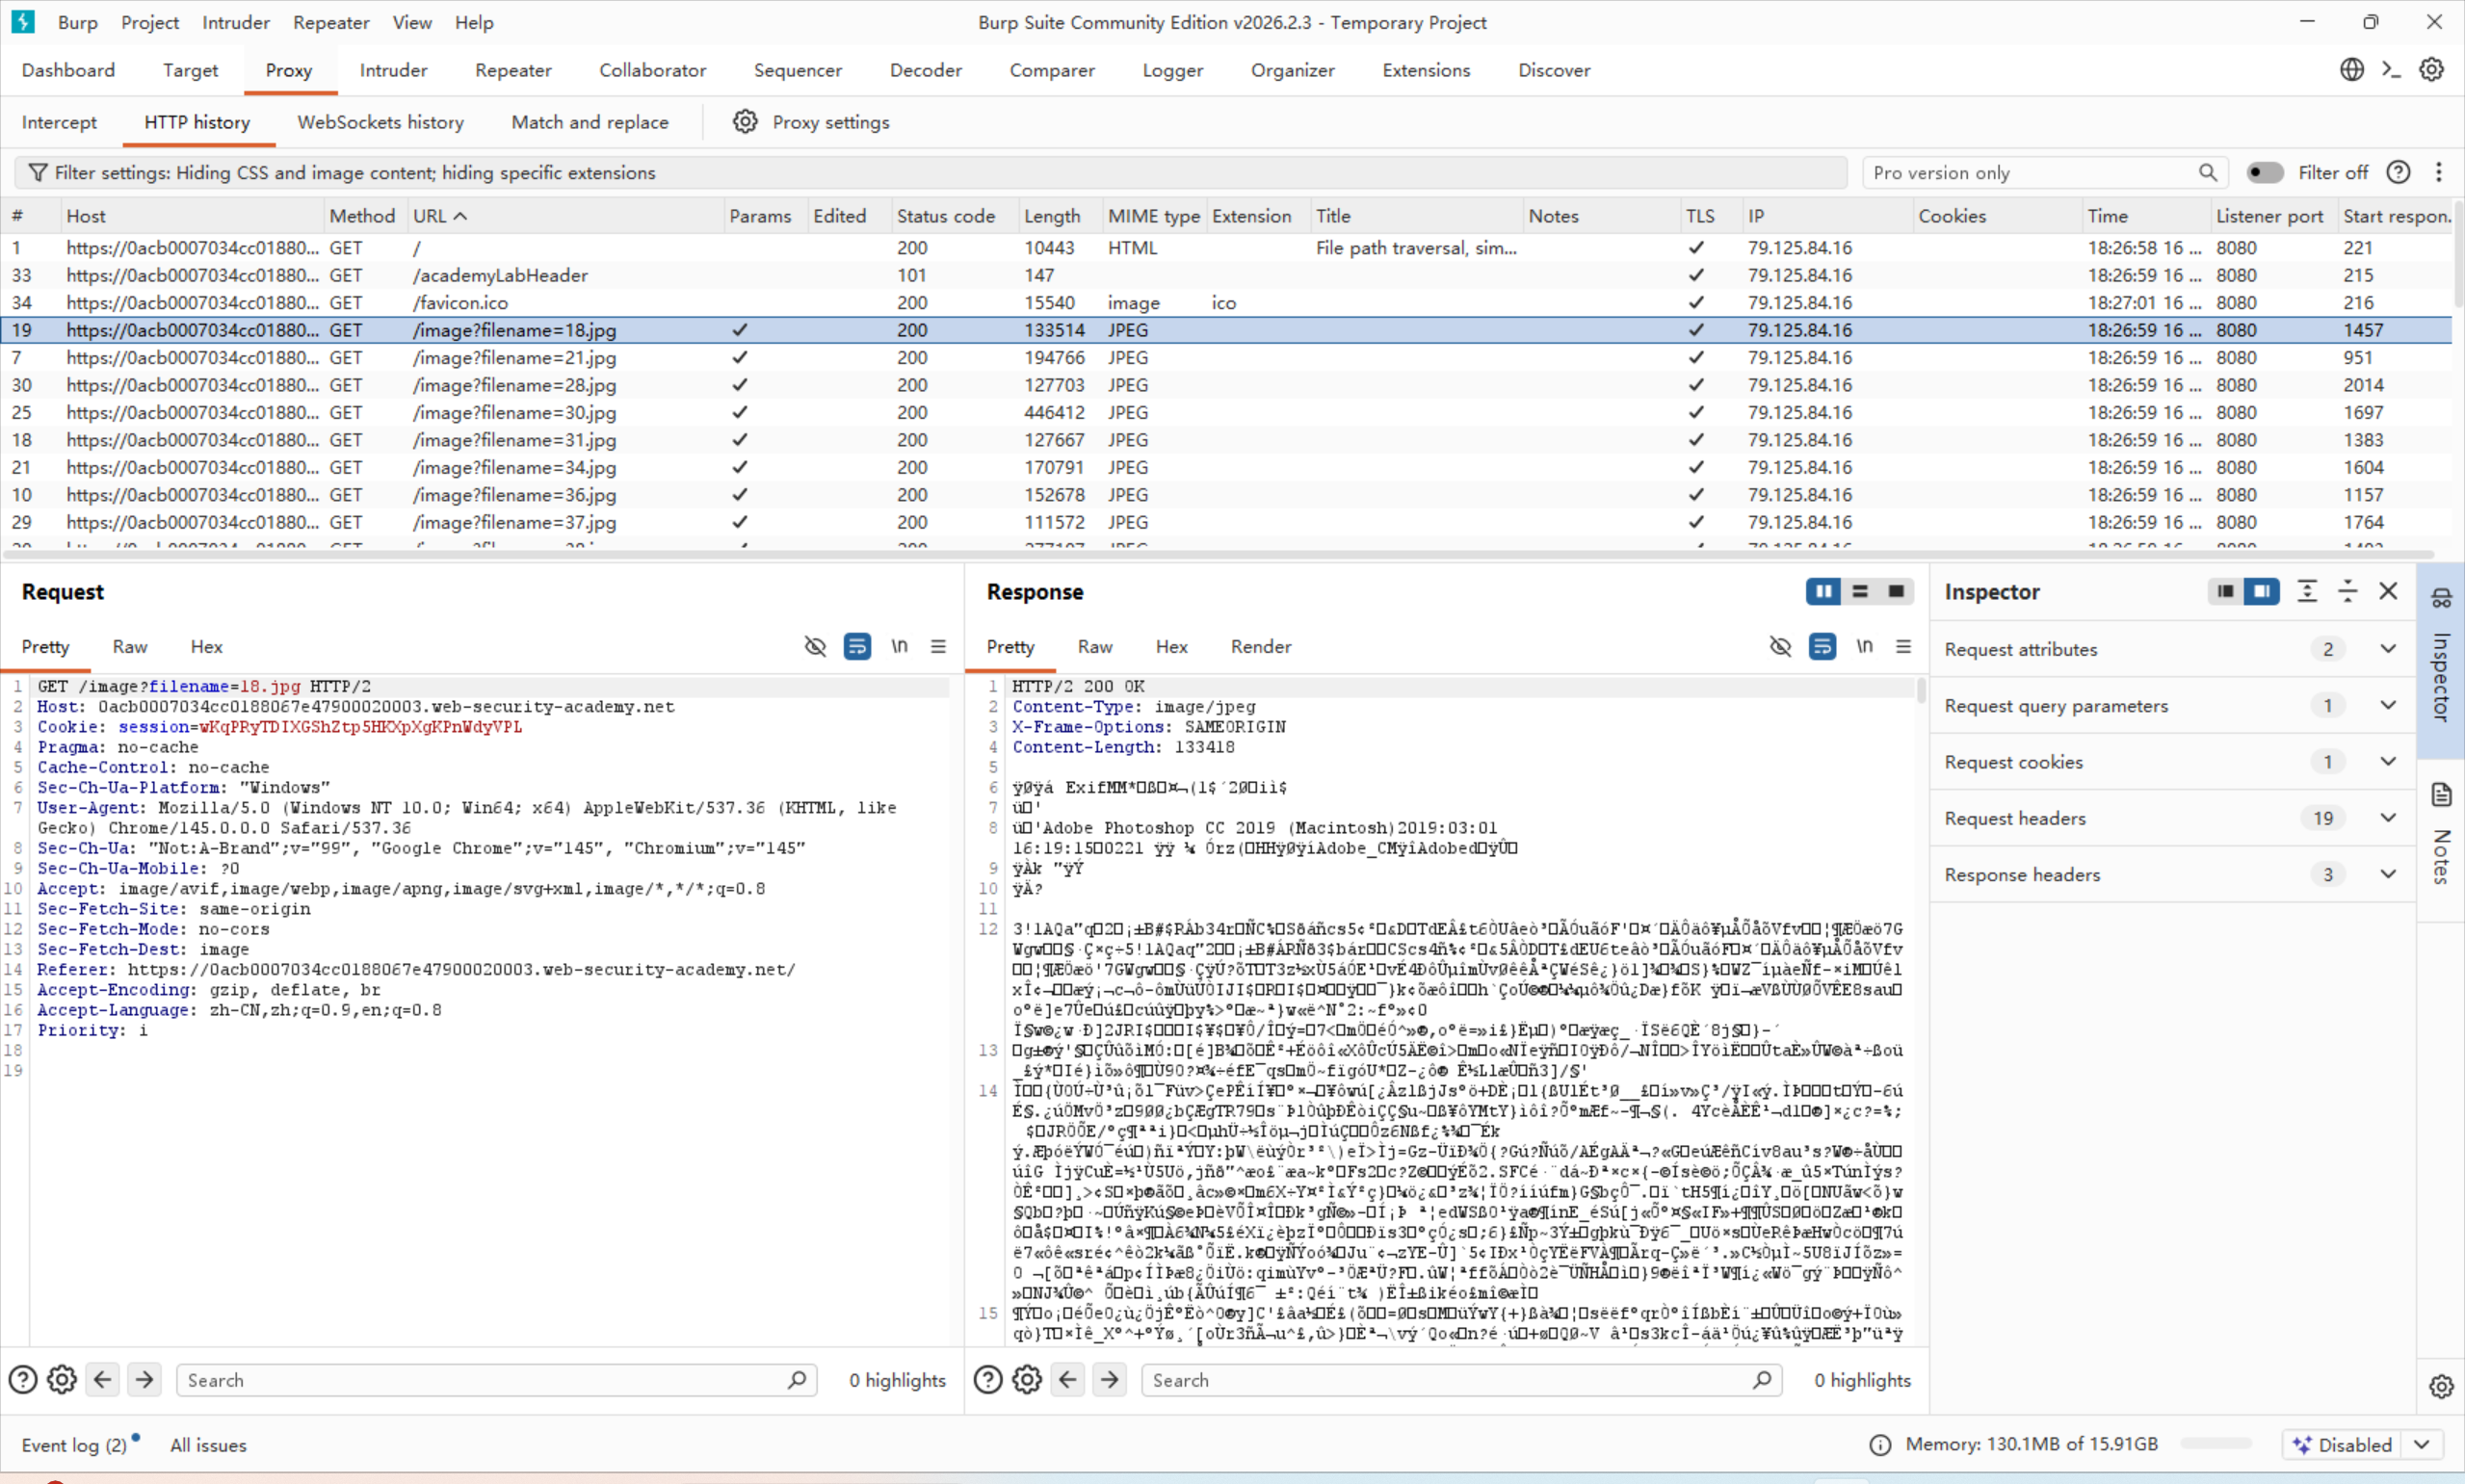Toggle non-printable characters icon in Response panel

tap(1864, 646)
